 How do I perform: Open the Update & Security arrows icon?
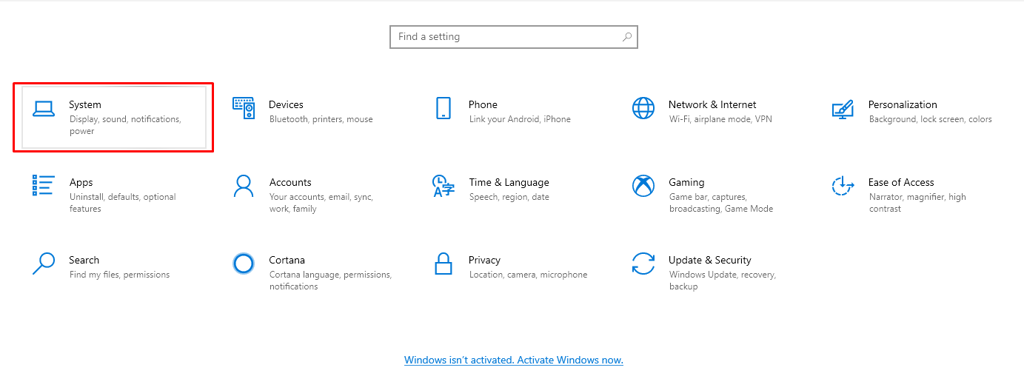643,263
